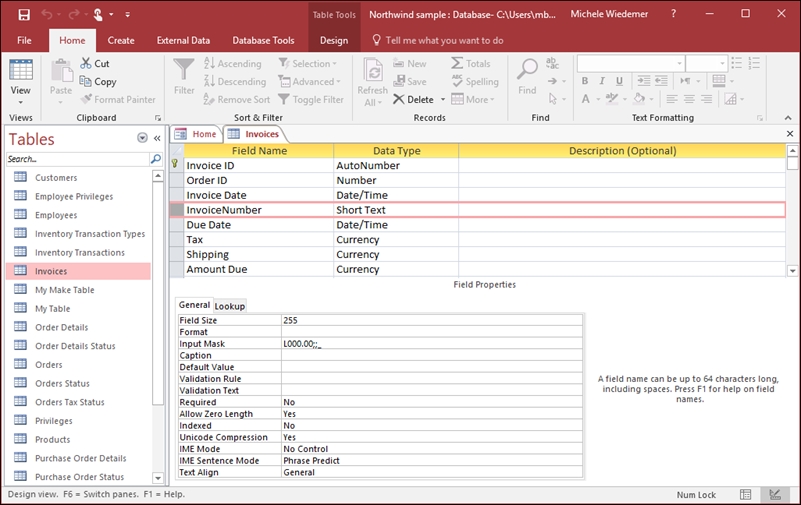
Task: Click the text highlight color button
Action: pyautogui.click(x=612, y=99)
